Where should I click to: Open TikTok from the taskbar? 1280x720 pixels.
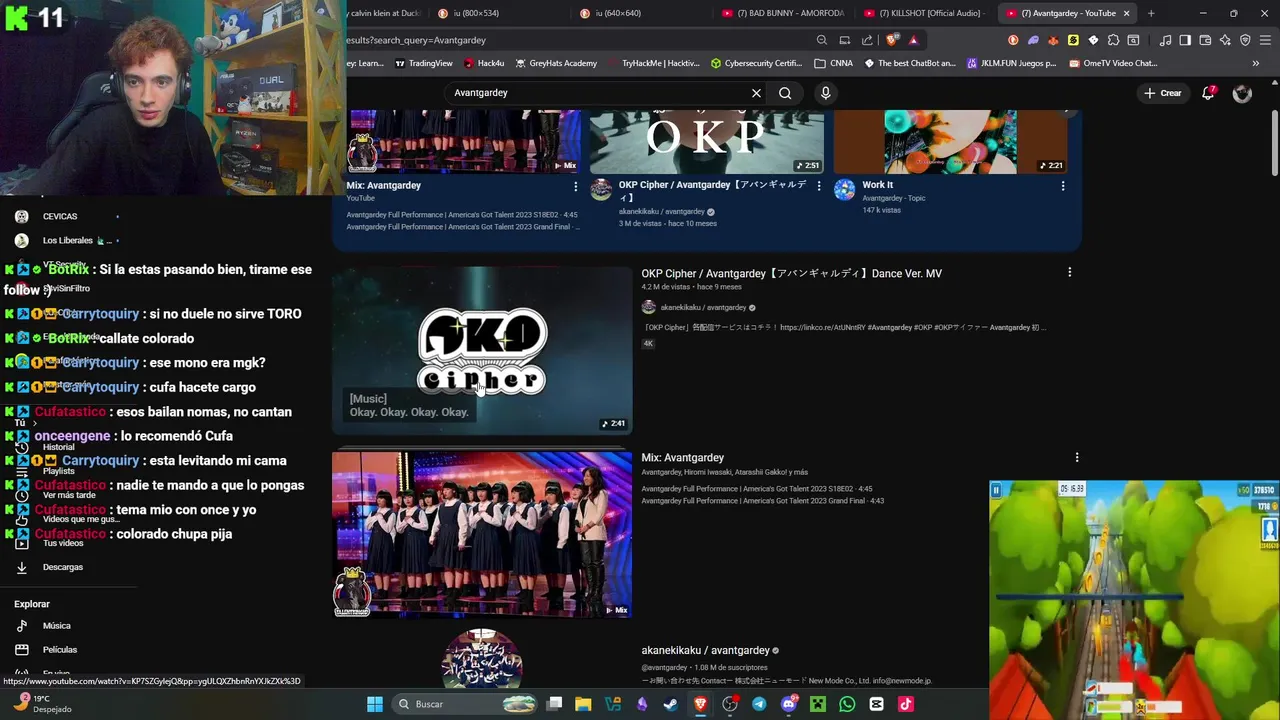tap(906, 704)
